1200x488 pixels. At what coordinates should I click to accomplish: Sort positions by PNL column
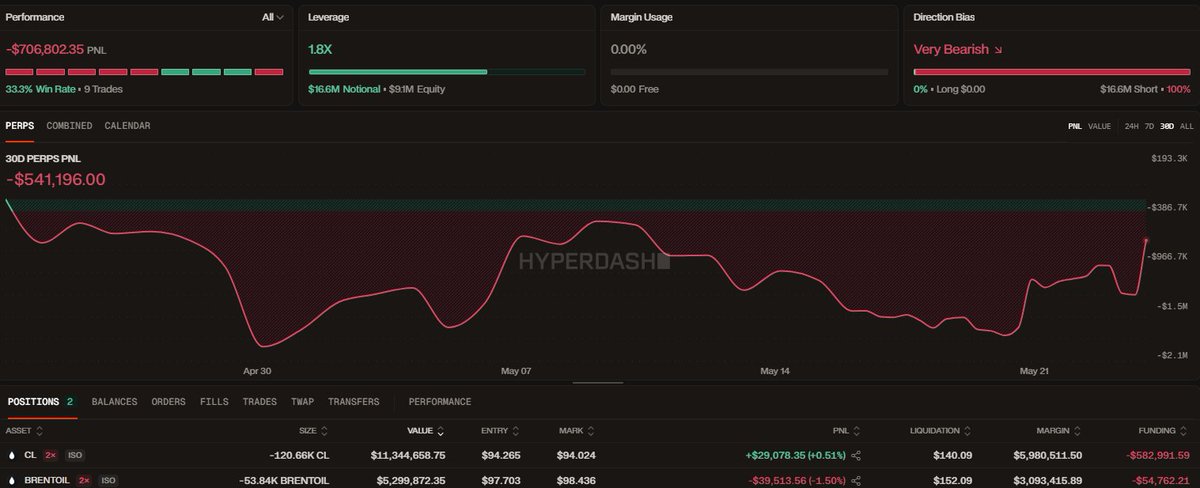click(x=848, y=431)
